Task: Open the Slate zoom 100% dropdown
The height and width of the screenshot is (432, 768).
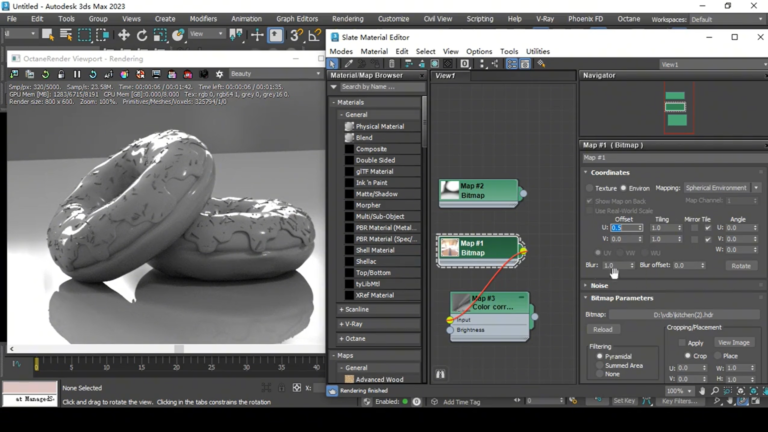Action: [679, 391]
